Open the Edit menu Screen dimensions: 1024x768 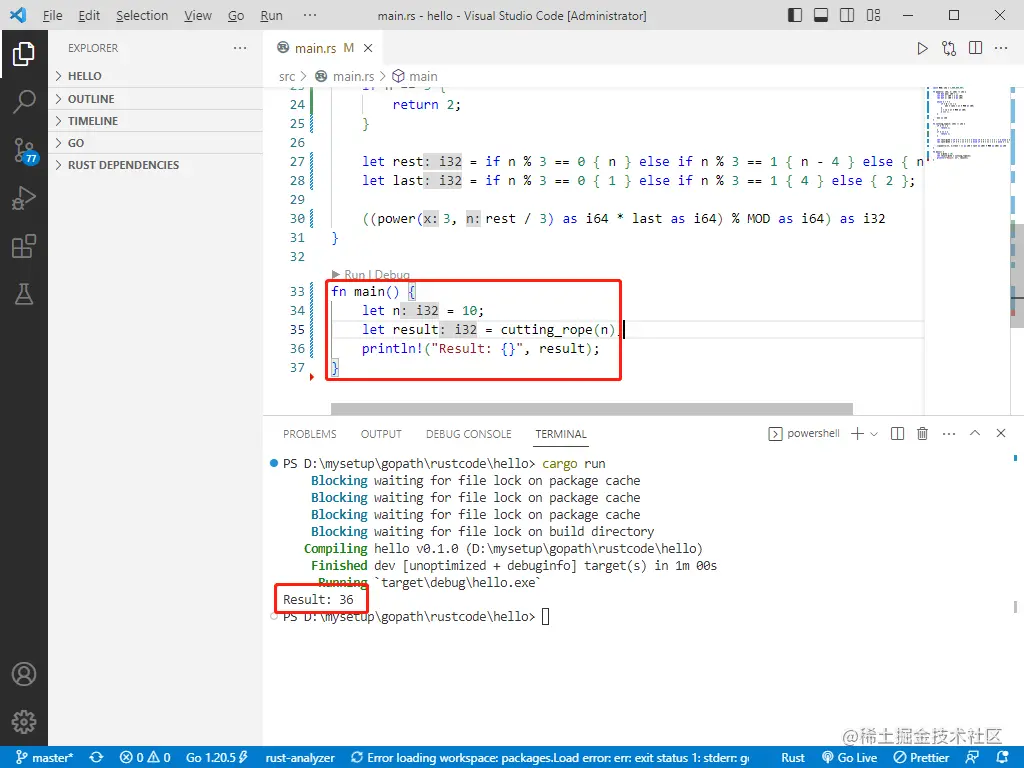[x=89, y=15]
